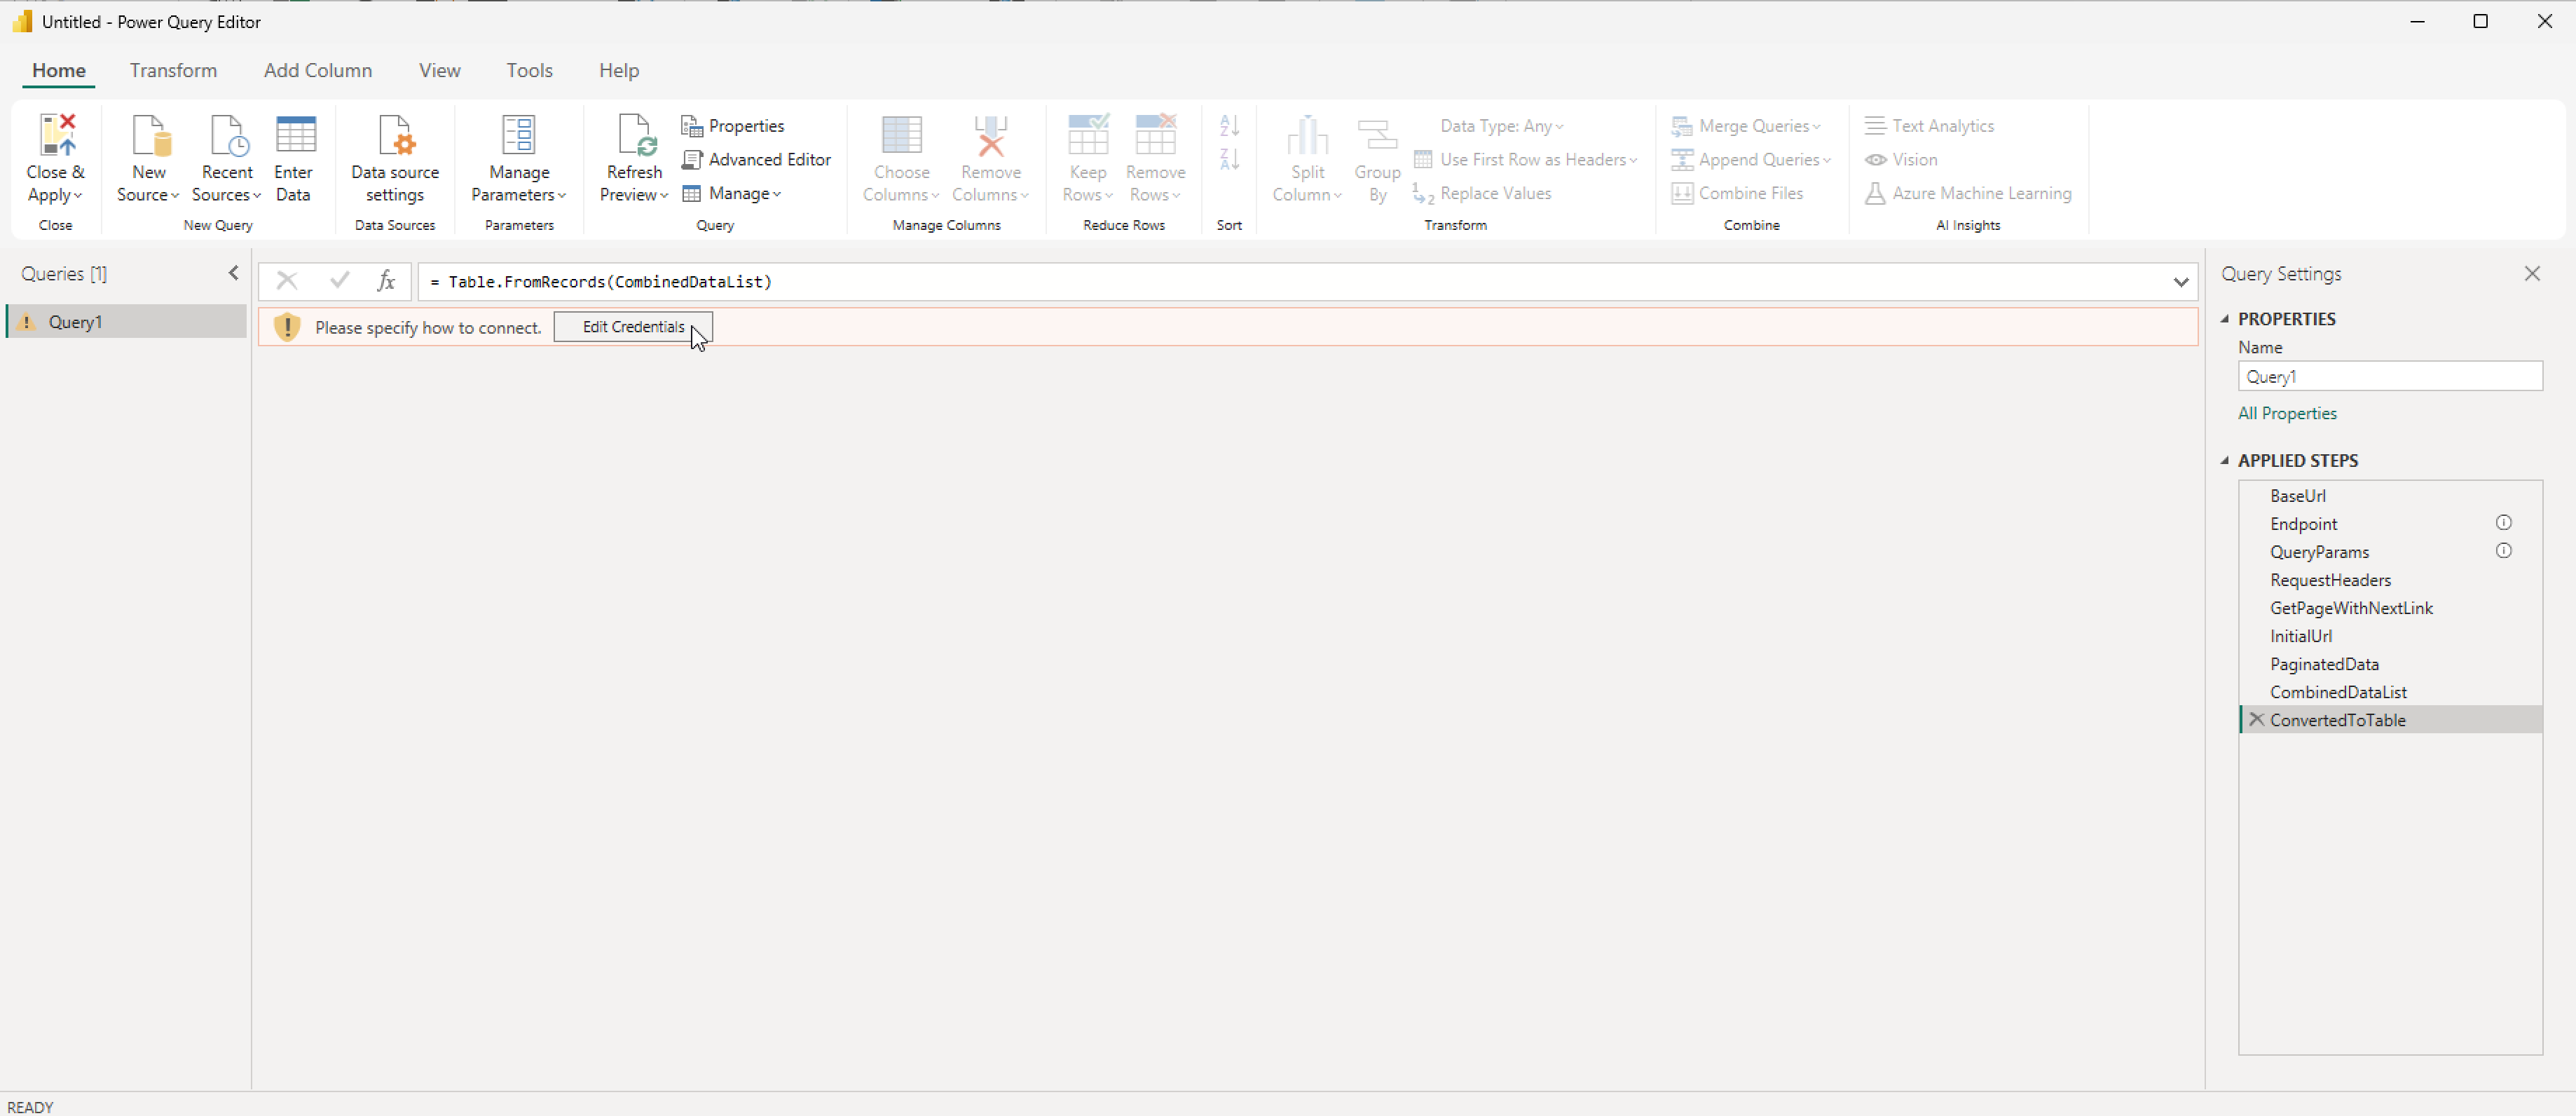Screen dimensions: 2576x1116
Task: Select the PaginatedData applied step
Action: [x=2390, y=663]
